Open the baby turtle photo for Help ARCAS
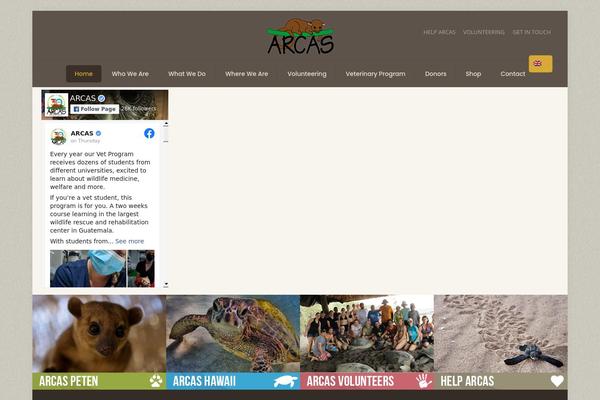 [x=501, y=333]
